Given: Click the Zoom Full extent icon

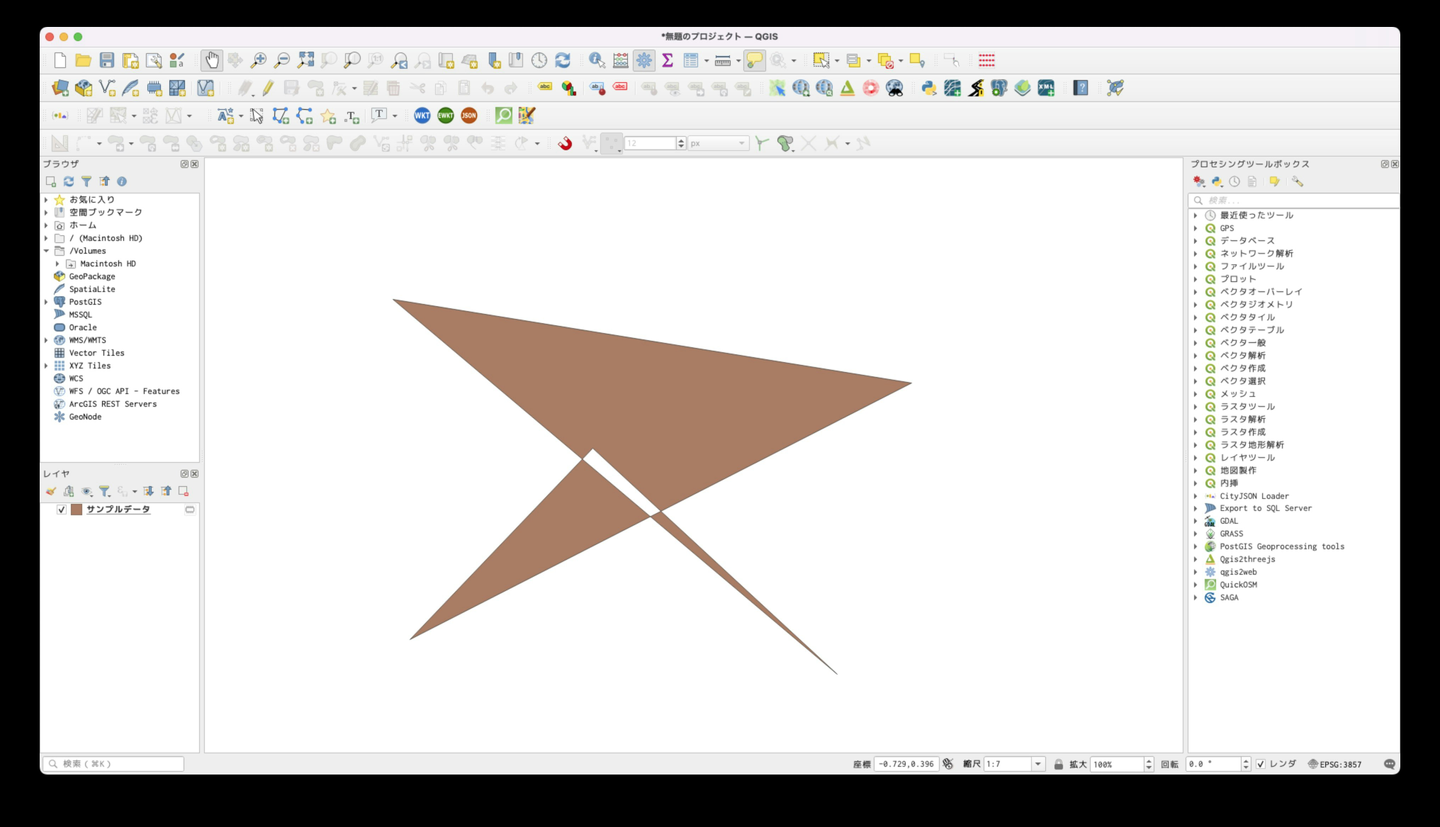Looking at the screenshot, I should [306, 61].
